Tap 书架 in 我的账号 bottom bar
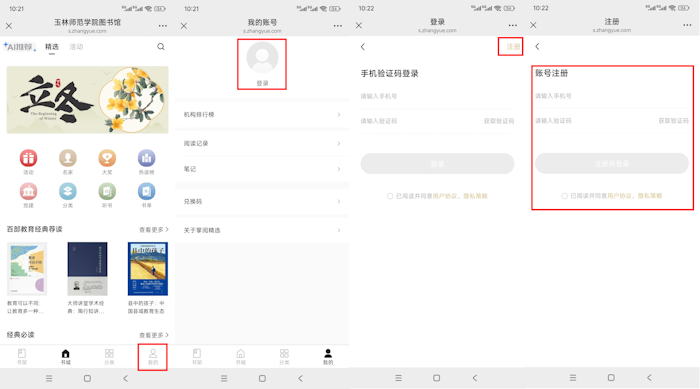The height and width of the screenshot is (389, 700). tap(197, 356)
